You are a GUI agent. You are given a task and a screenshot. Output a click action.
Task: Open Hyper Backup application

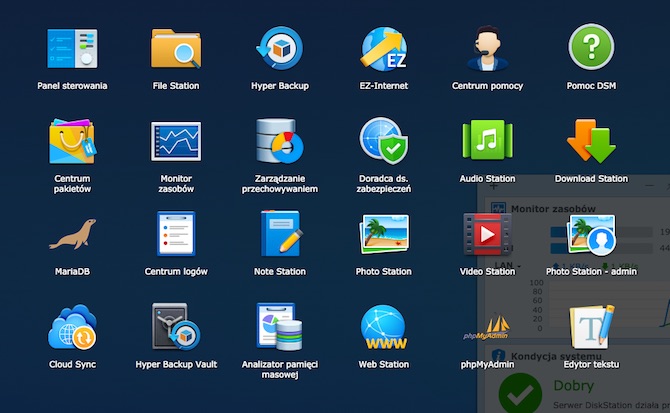[x=280, y=48]
